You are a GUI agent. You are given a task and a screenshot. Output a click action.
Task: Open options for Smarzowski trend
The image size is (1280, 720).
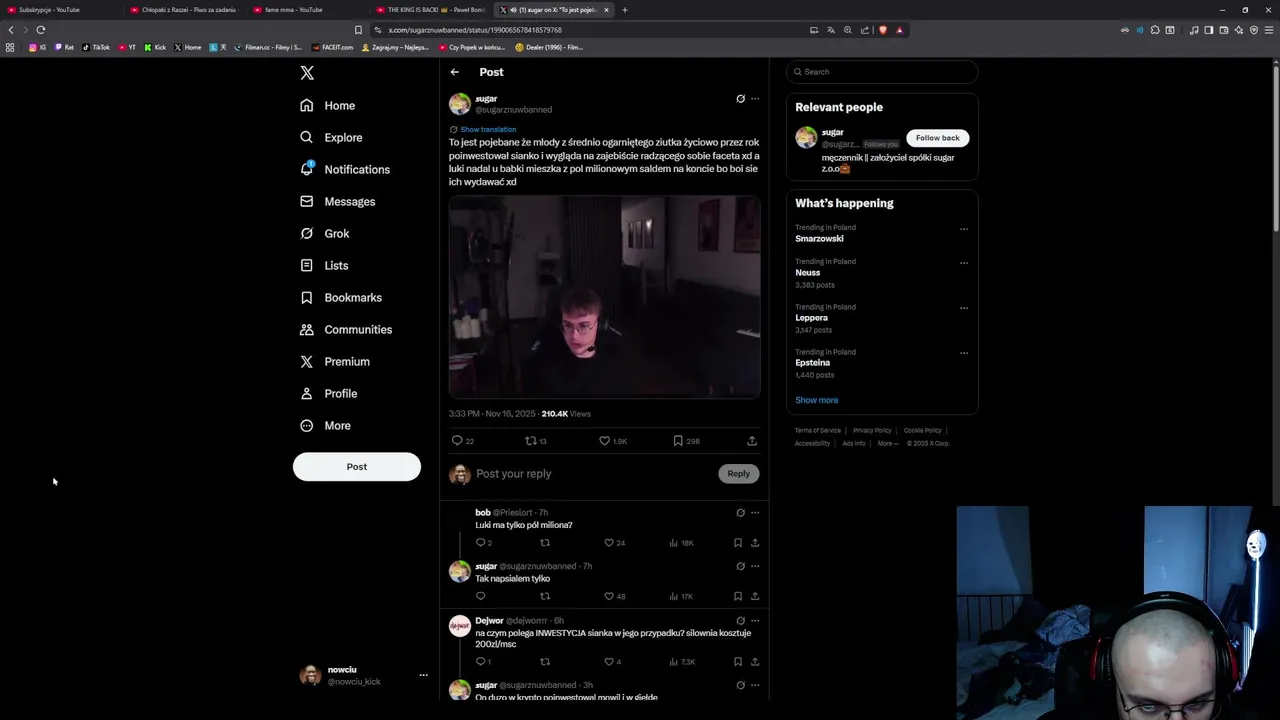(x=964, y=229)
